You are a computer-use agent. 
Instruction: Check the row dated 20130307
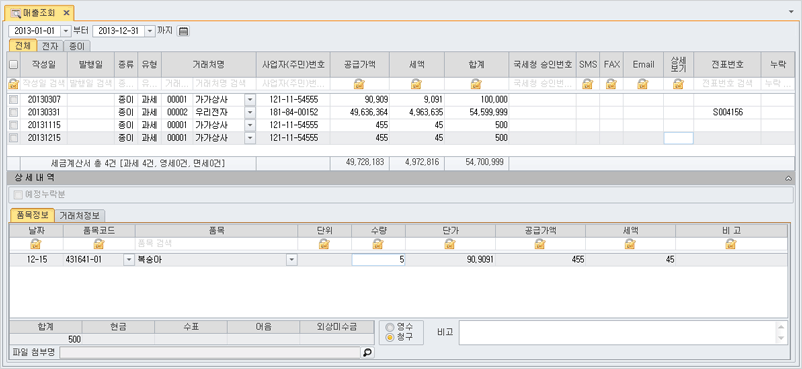pos(13,99)
